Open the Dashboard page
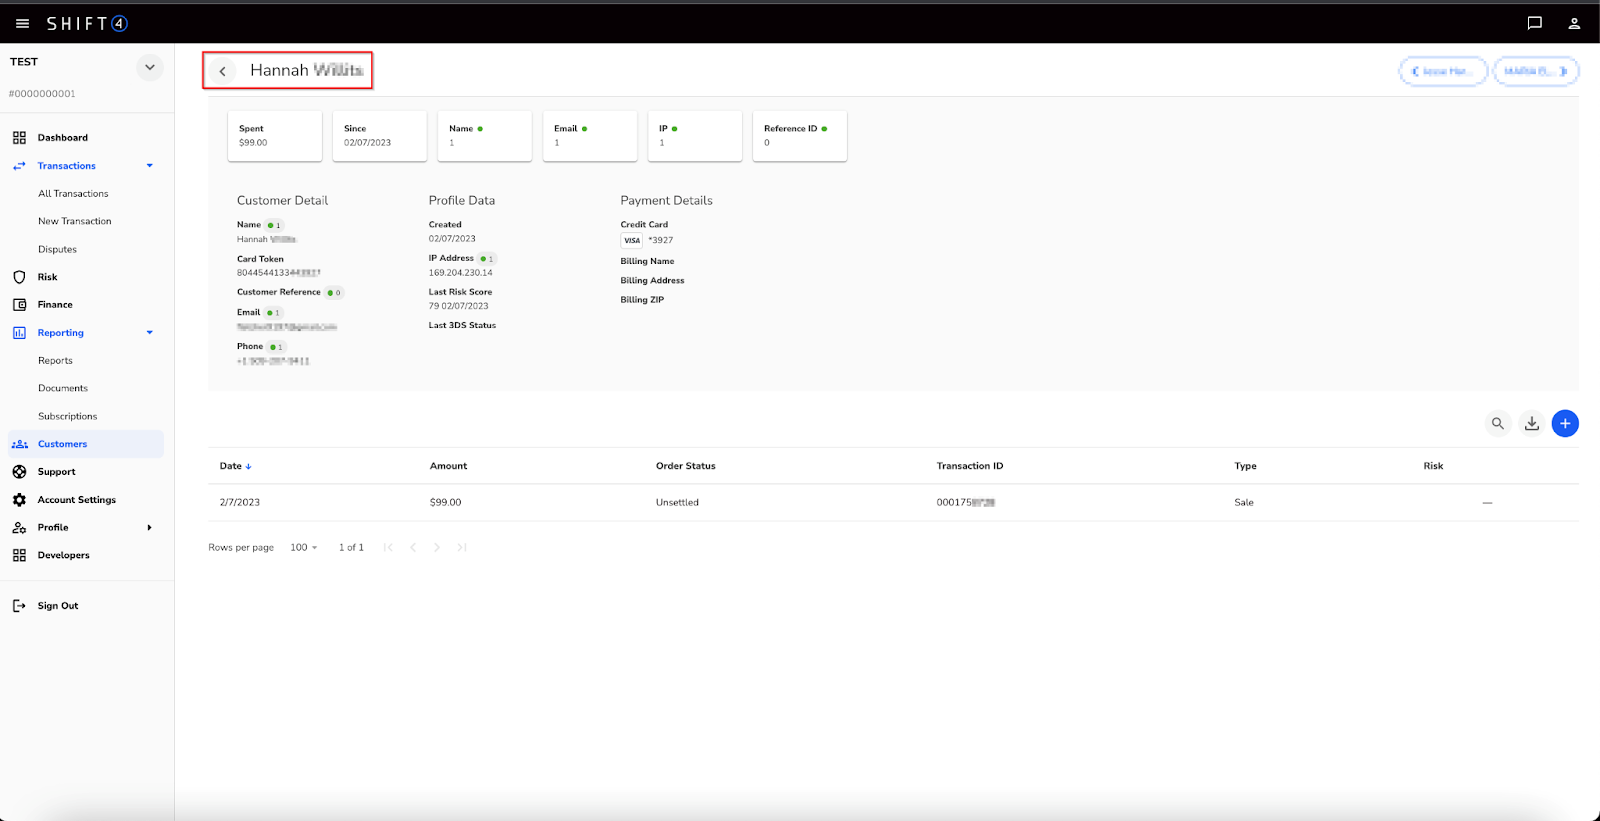This screenshot has height=821, width=1600. point(62,138)
